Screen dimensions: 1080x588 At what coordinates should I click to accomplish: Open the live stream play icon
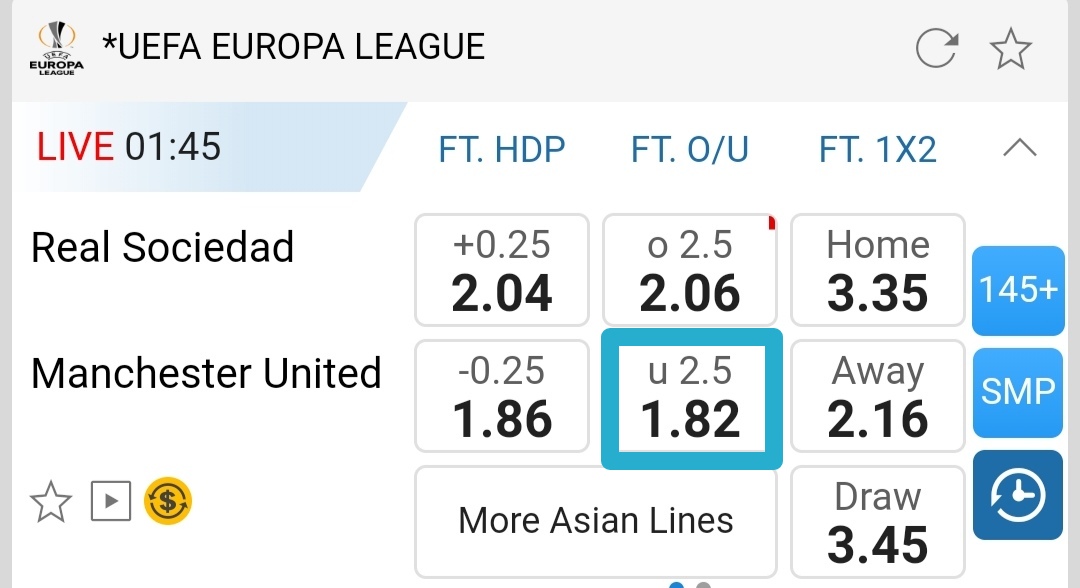111,501
